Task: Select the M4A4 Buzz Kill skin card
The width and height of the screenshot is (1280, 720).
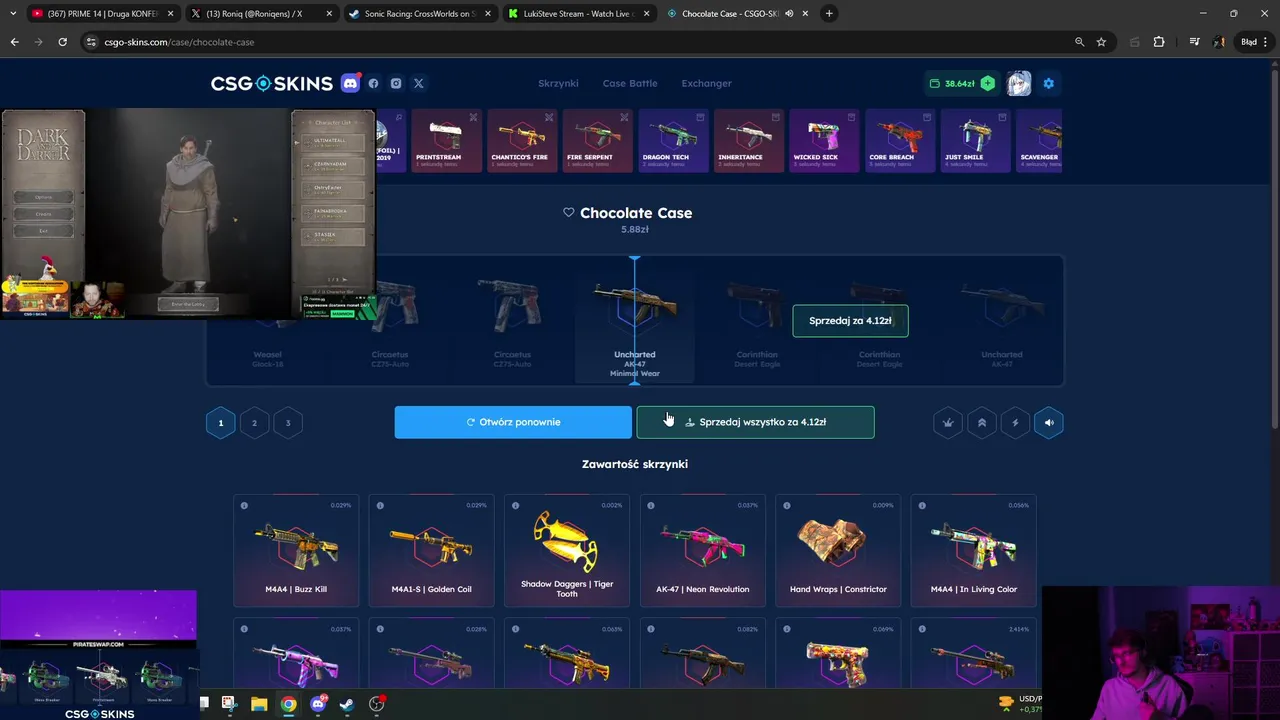Action: [296, 551]
